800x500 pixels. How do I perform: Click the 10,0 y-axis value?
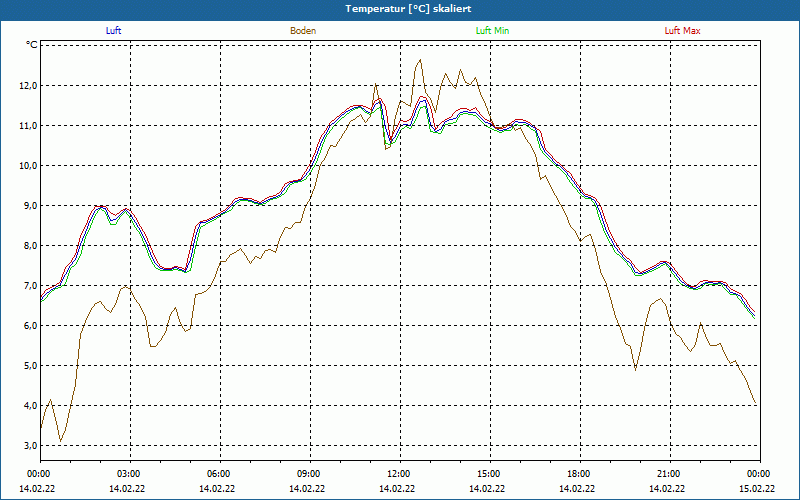click(x=29, y=166)
